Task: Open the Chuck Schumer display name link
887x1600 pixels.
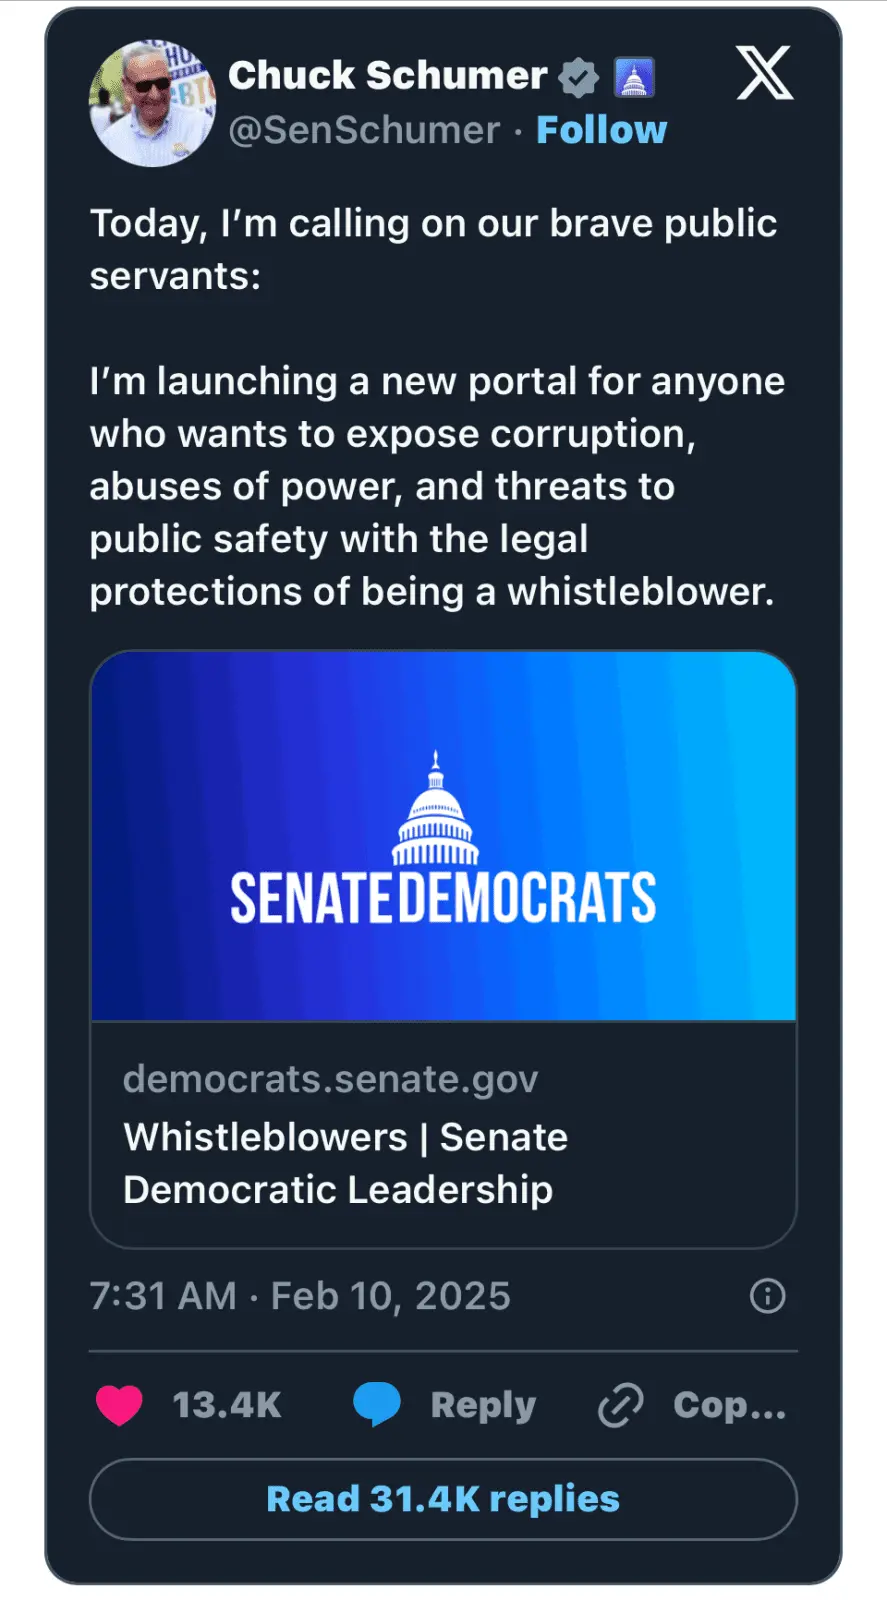Action: coord(387,76)
